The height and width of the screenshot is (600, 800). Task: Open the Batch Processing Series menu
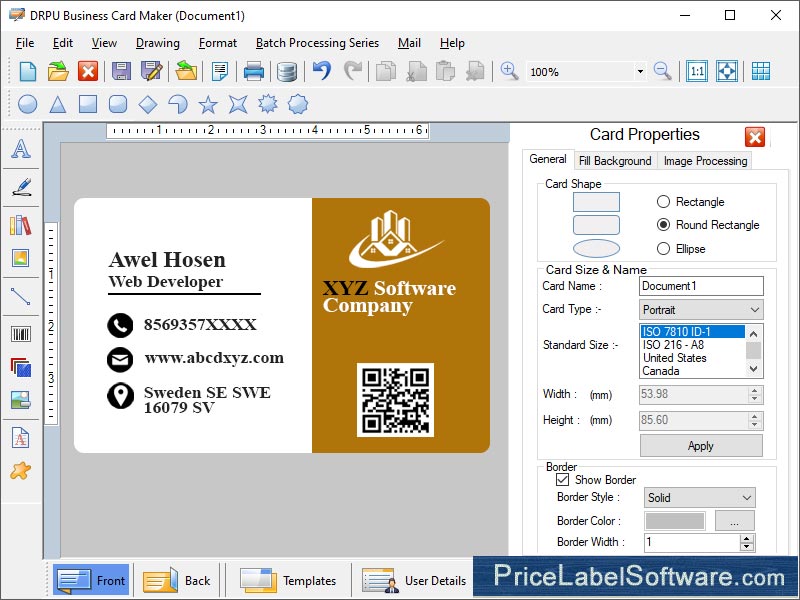click(x=317, y=43)
